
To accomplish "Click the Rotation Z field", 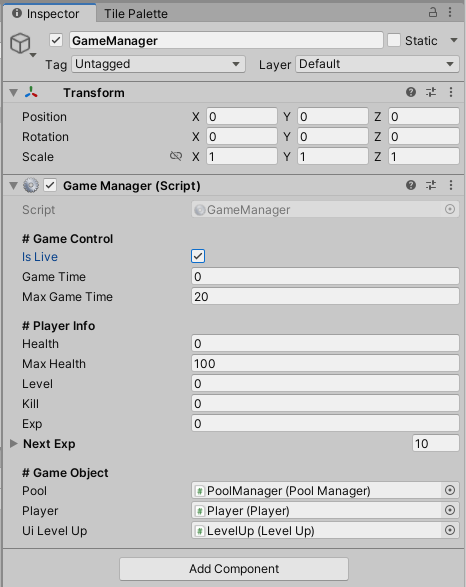I will click(424, 137).
